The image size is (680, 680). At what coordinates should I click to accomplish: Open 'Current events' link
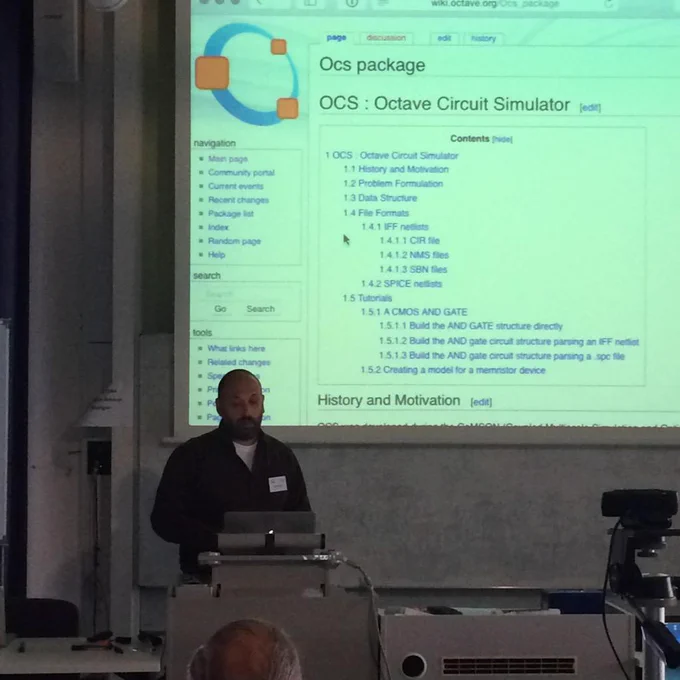[235, 186]
